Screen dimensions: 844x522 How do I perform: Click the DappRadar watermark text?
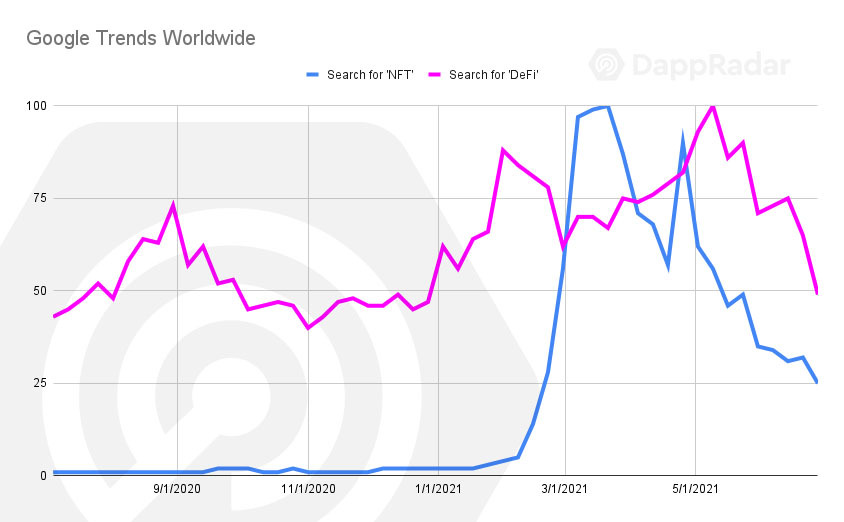point(711,65)
